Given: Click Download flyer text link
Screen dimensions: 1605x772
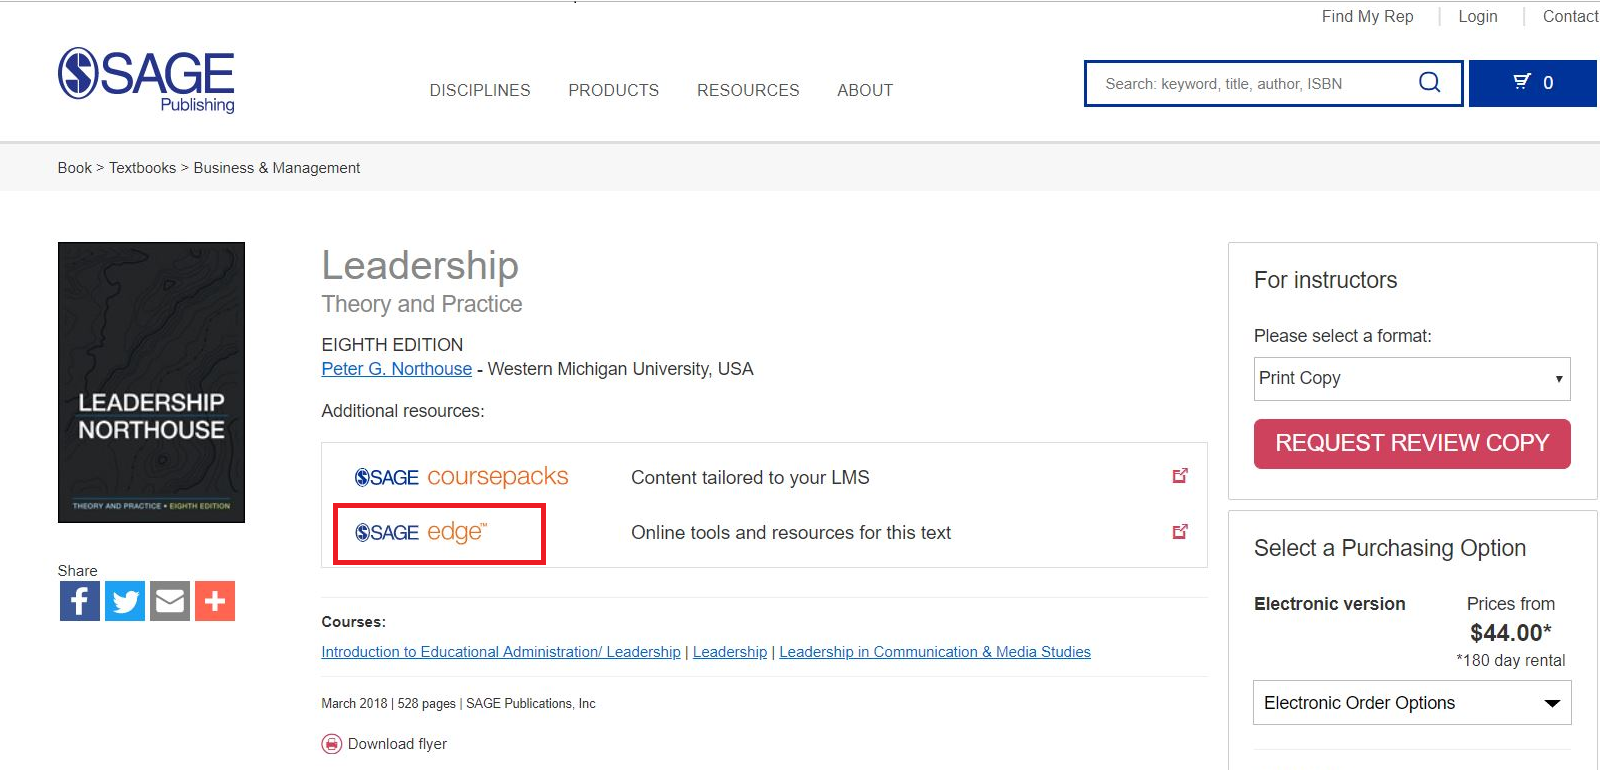Looking at the screenshot, I should (397, 744).
